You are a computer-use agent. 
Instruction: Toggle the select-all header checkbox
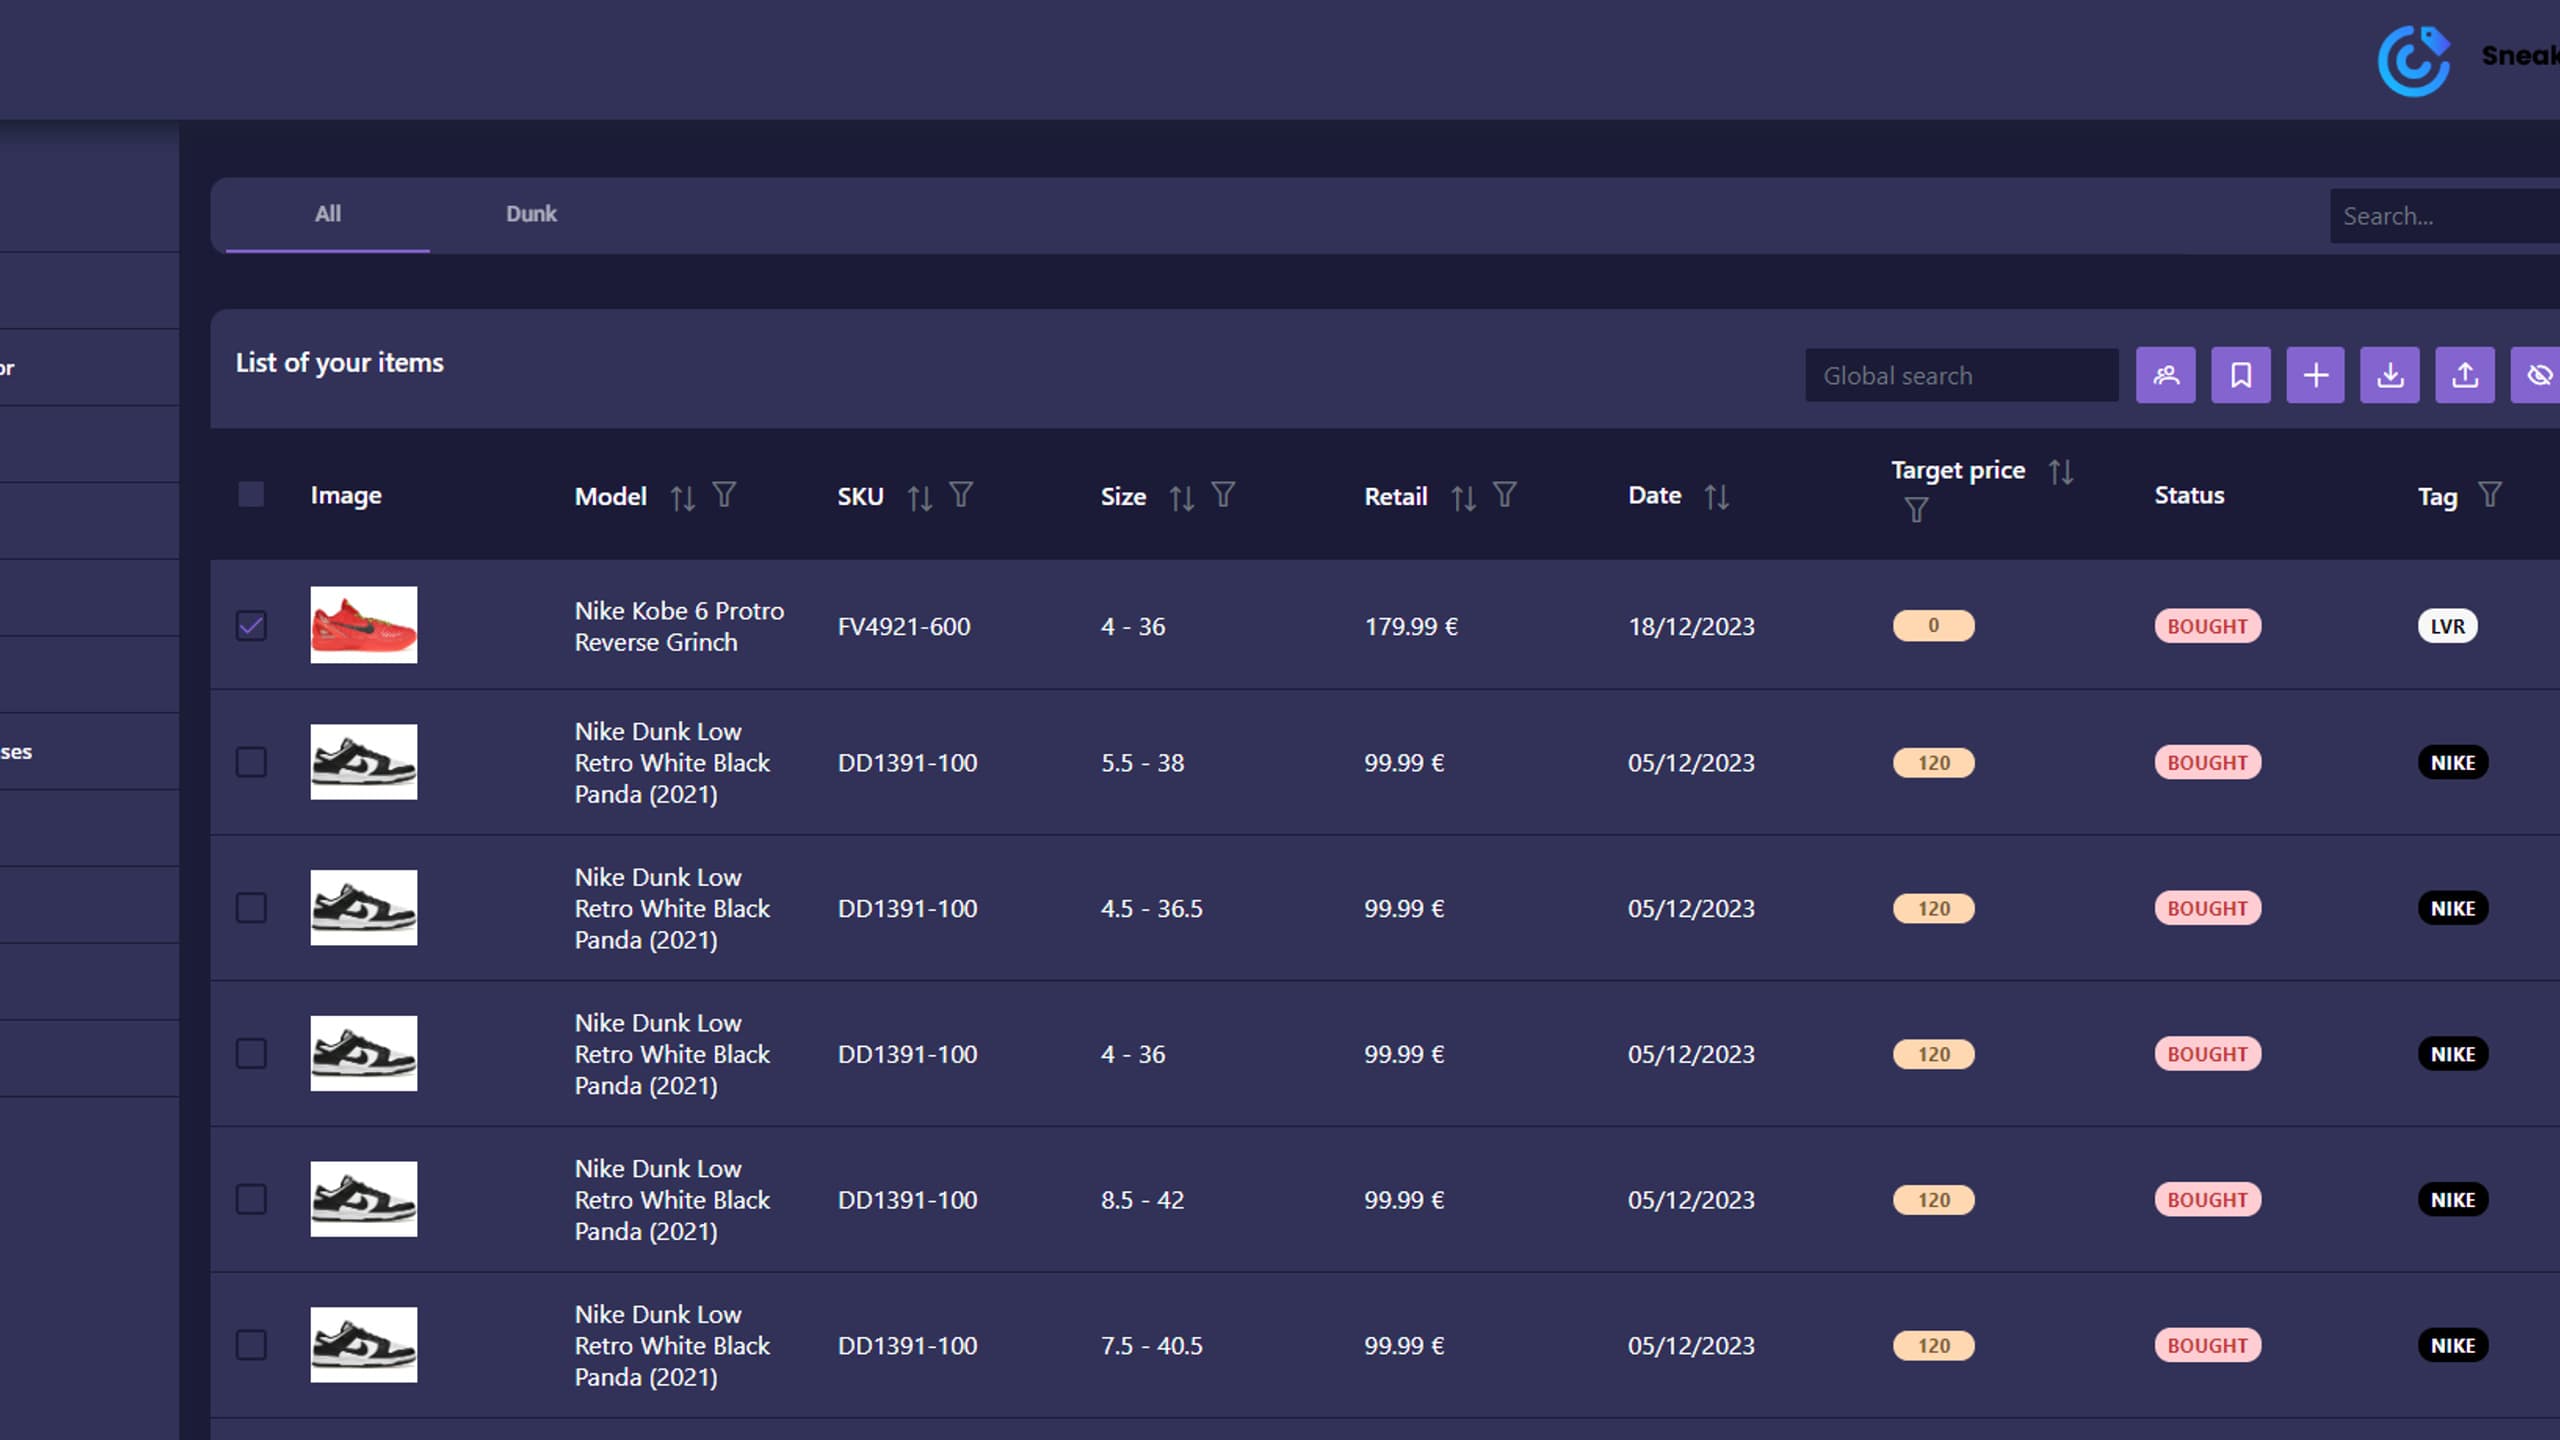point(251,494)
